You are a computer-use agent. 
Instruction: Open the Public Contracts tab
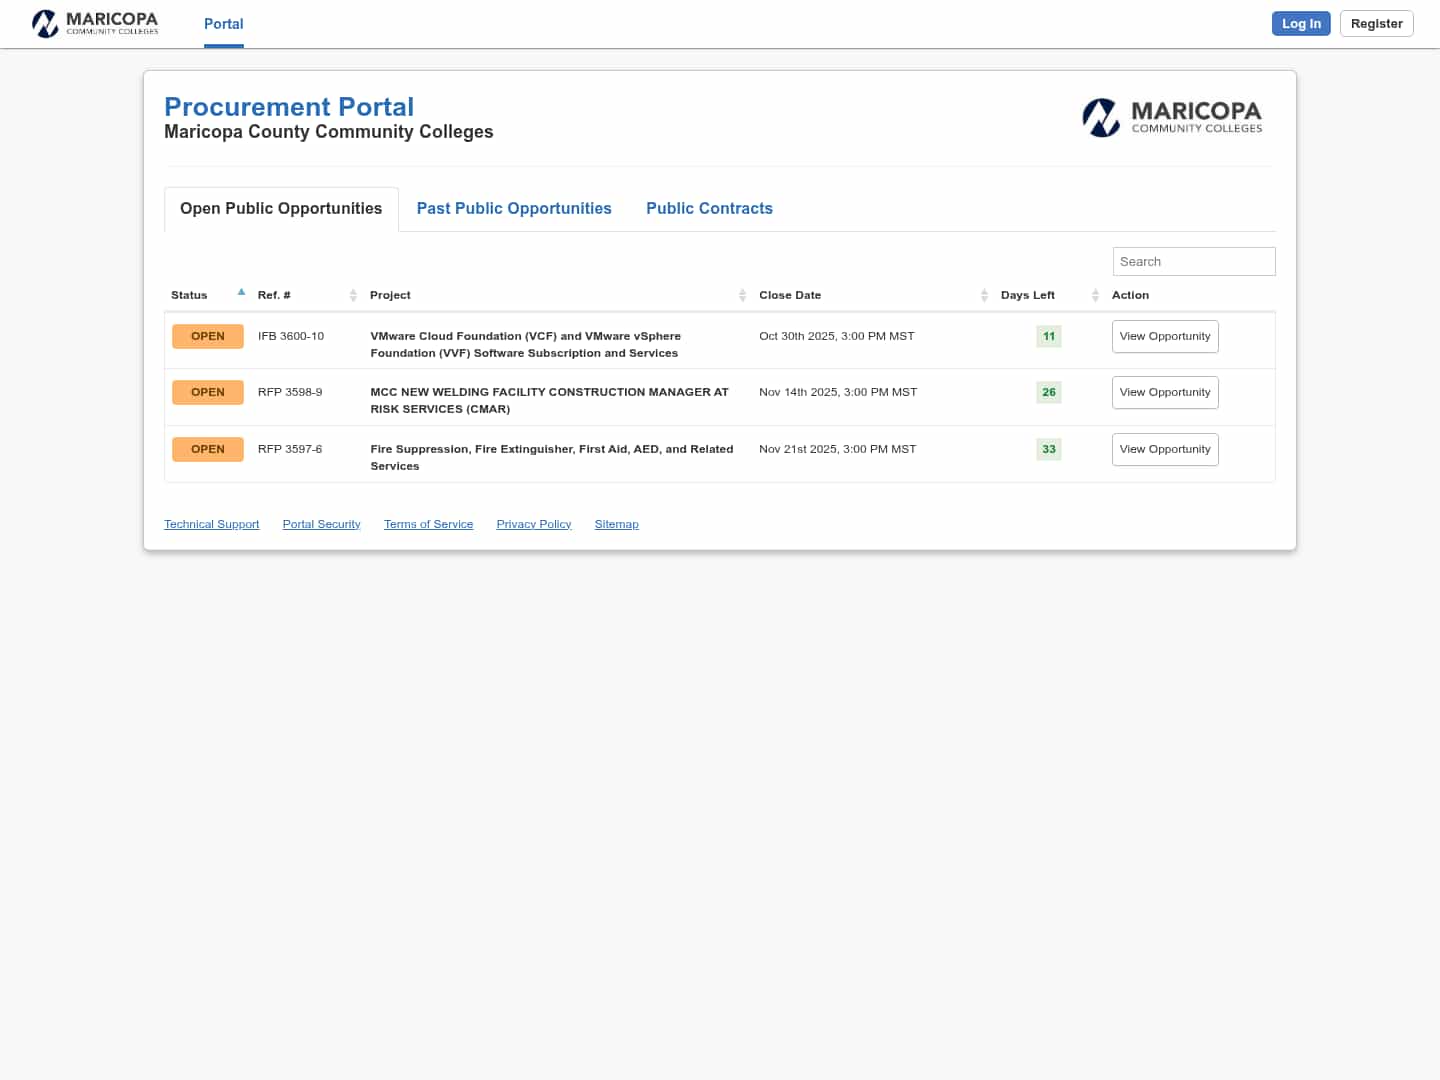(x=709, y=208)
